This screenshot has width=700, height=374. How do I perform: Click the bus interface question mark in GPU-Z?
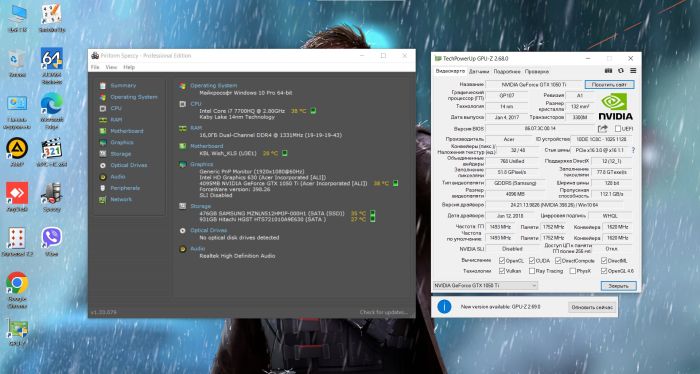[633, 150]
